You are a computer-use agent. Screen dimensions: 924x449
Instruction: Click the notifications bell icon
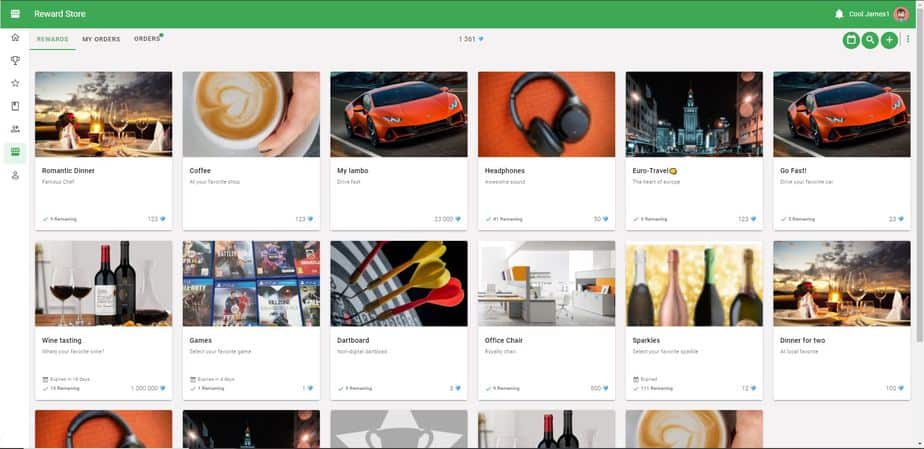point(839,14)
